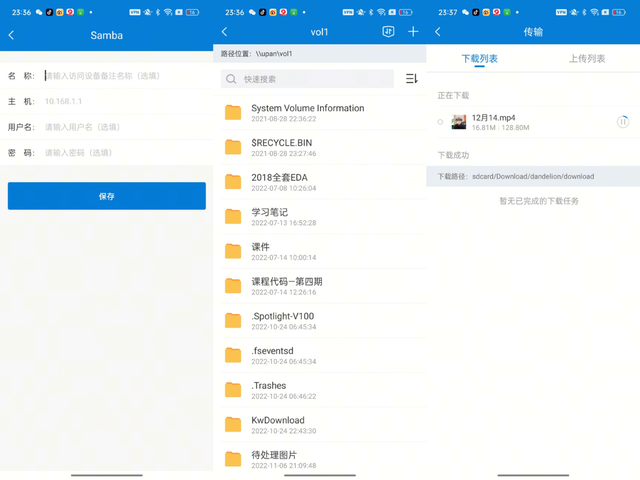
Task: Open the sort order icon beside search
Action: [x=411, y=78]
